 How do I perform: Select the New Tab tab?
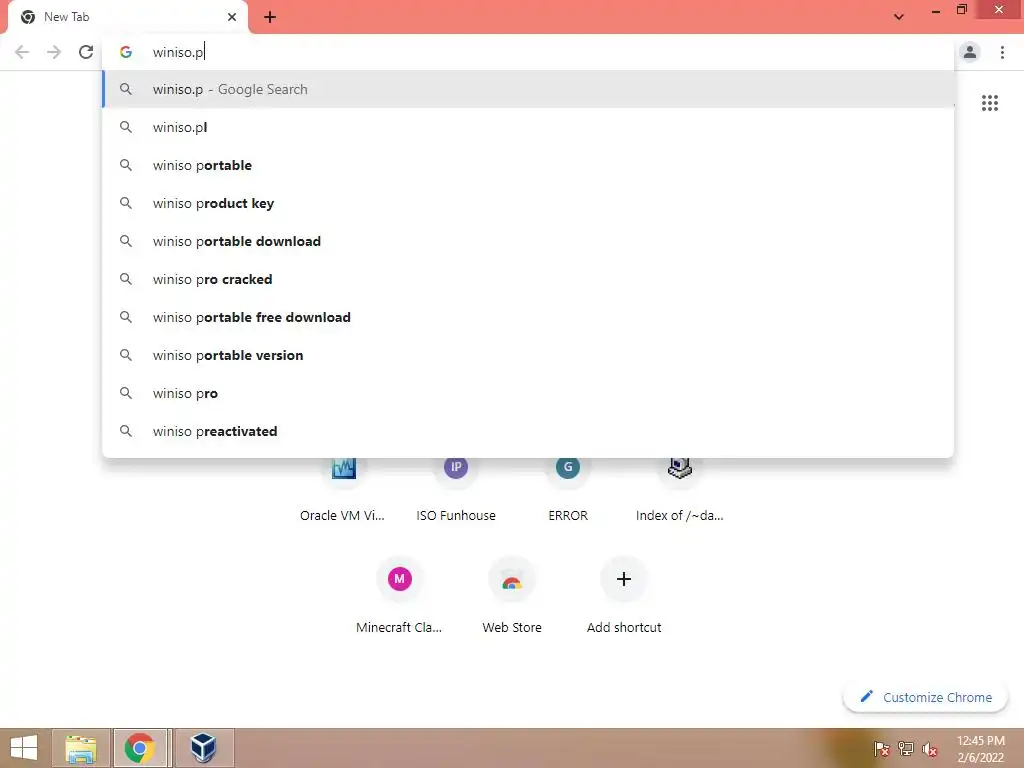click(x=127, y=18)
